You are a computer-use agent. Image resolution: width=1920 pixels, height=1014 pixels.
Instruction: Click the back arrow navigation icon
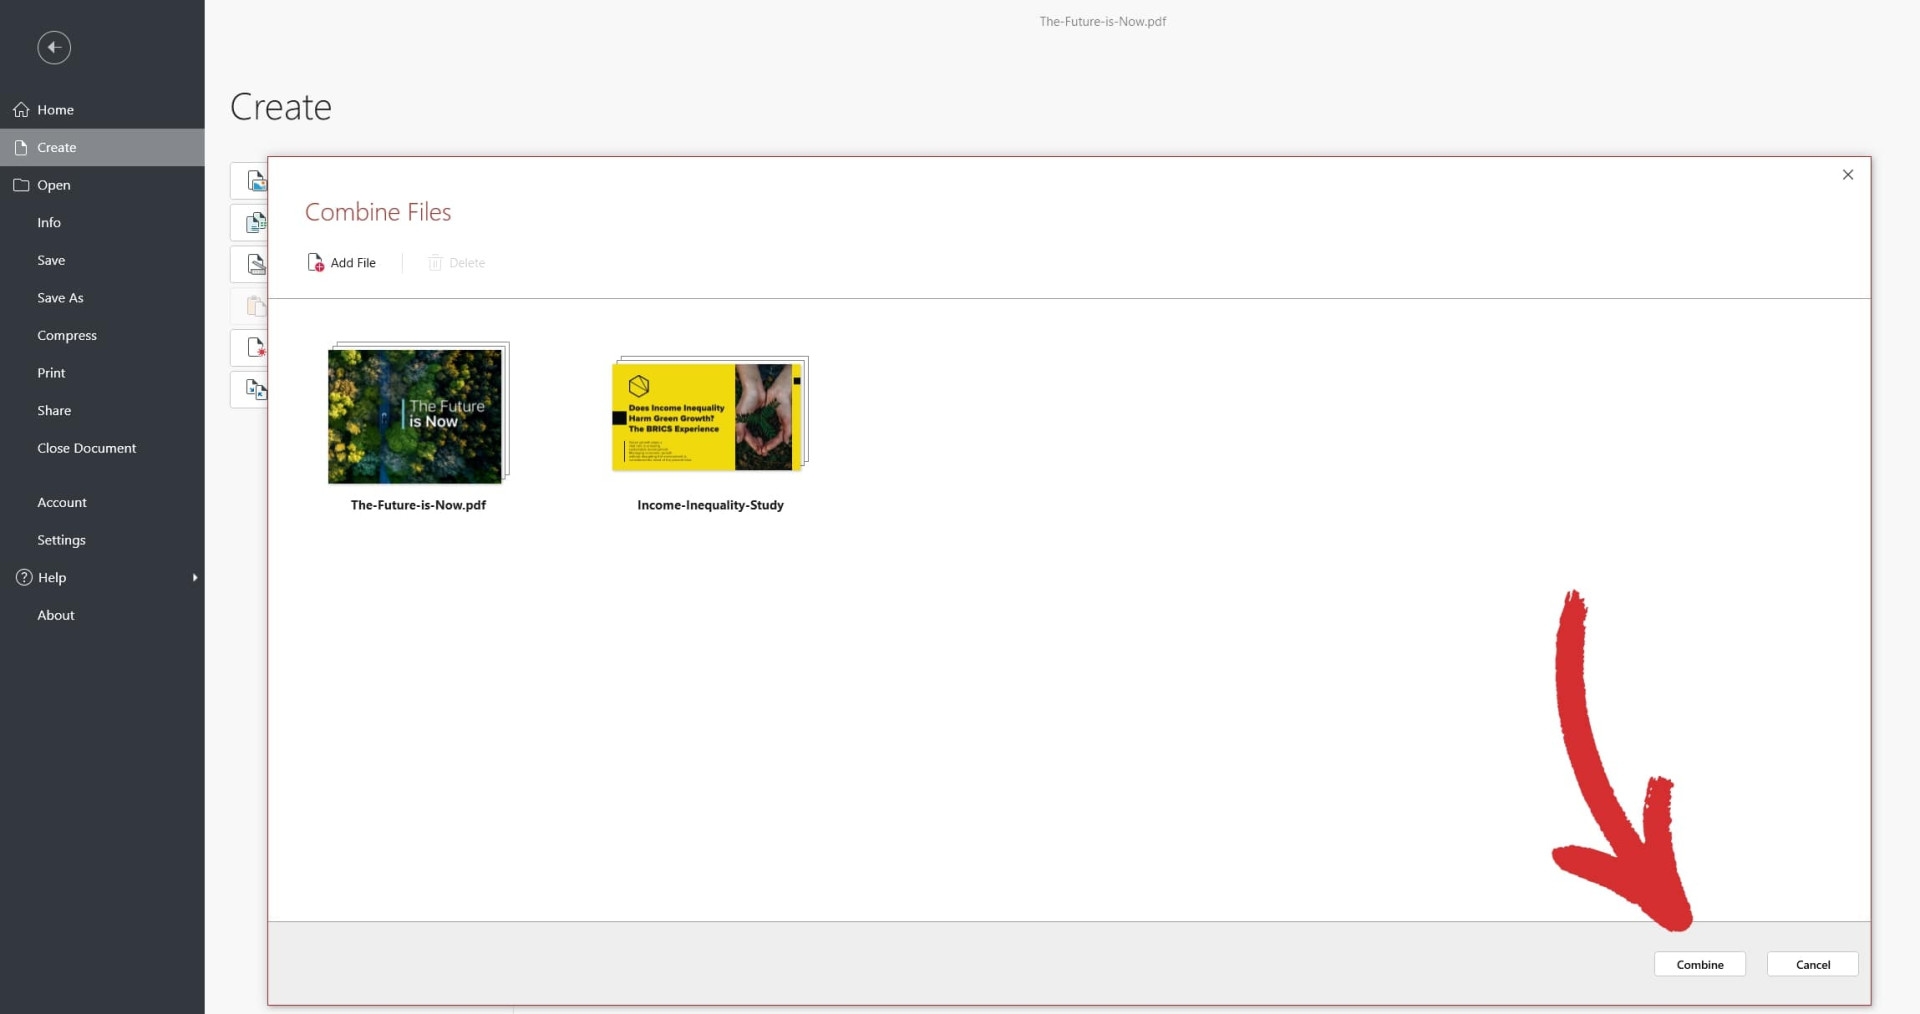tap(53, 47)
